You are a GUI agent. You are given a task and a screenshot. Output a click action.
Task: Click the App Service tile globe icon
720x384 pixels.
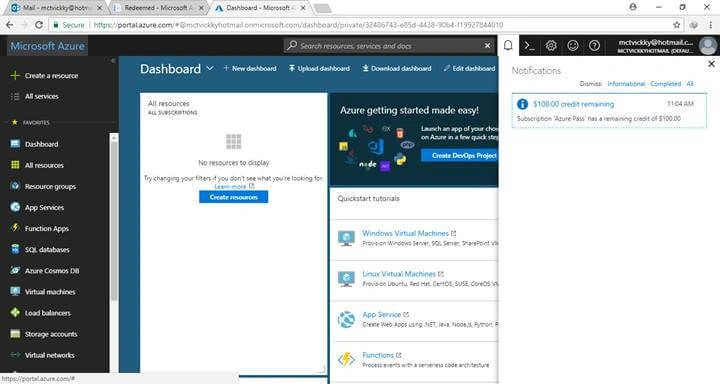click(346, 319)
